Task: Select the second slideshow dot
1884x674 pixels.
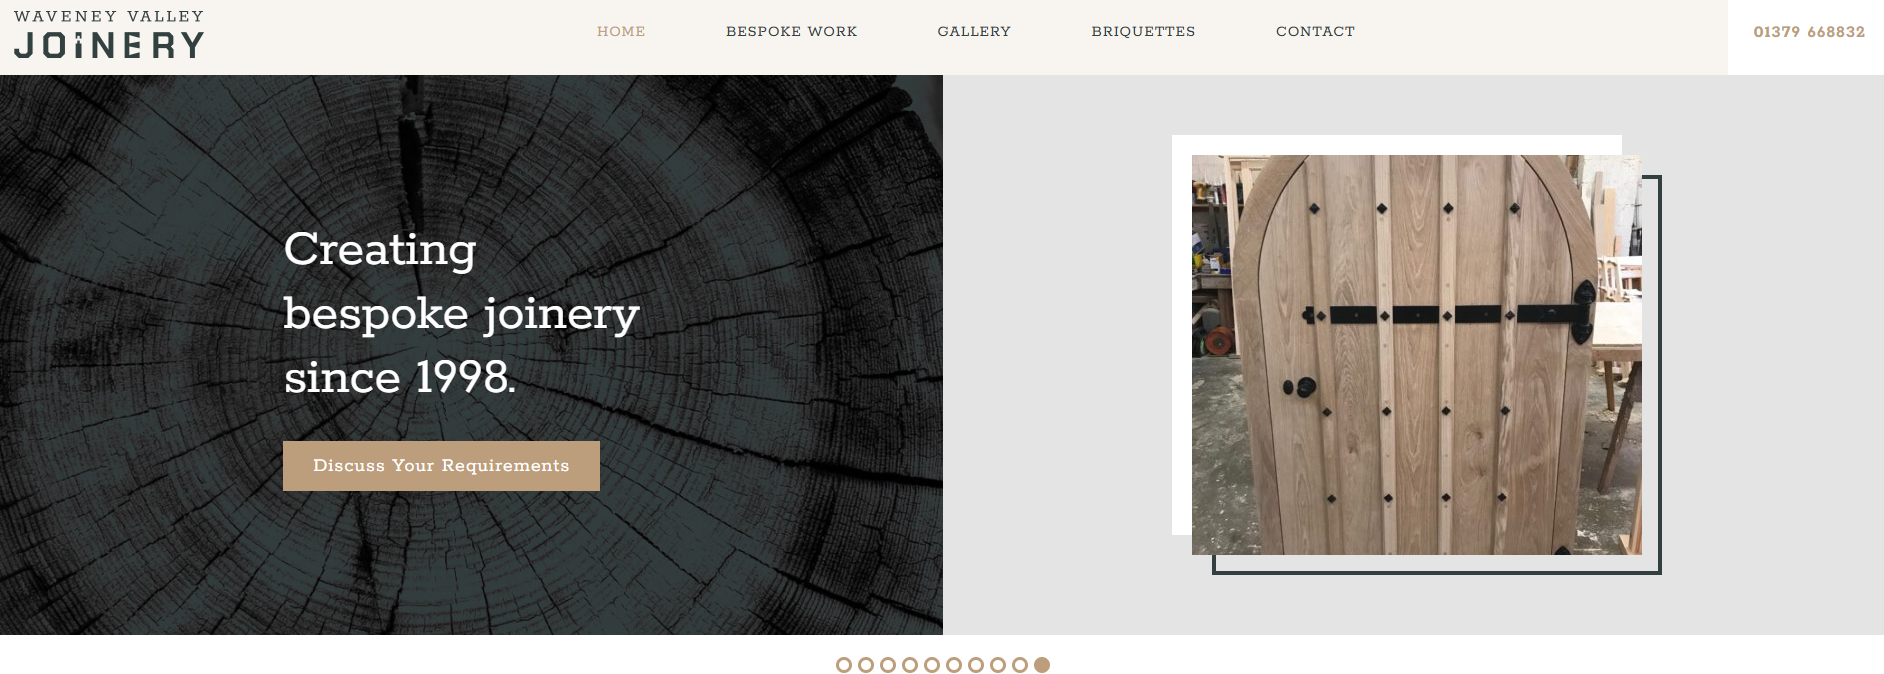Action: pos(866,665)
